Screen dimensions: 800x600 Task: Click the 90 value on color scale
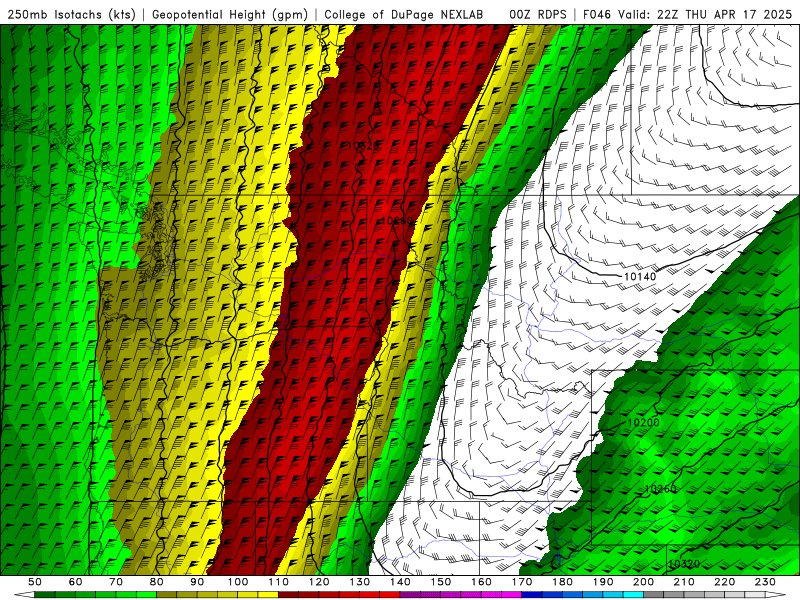pos(197,582)
